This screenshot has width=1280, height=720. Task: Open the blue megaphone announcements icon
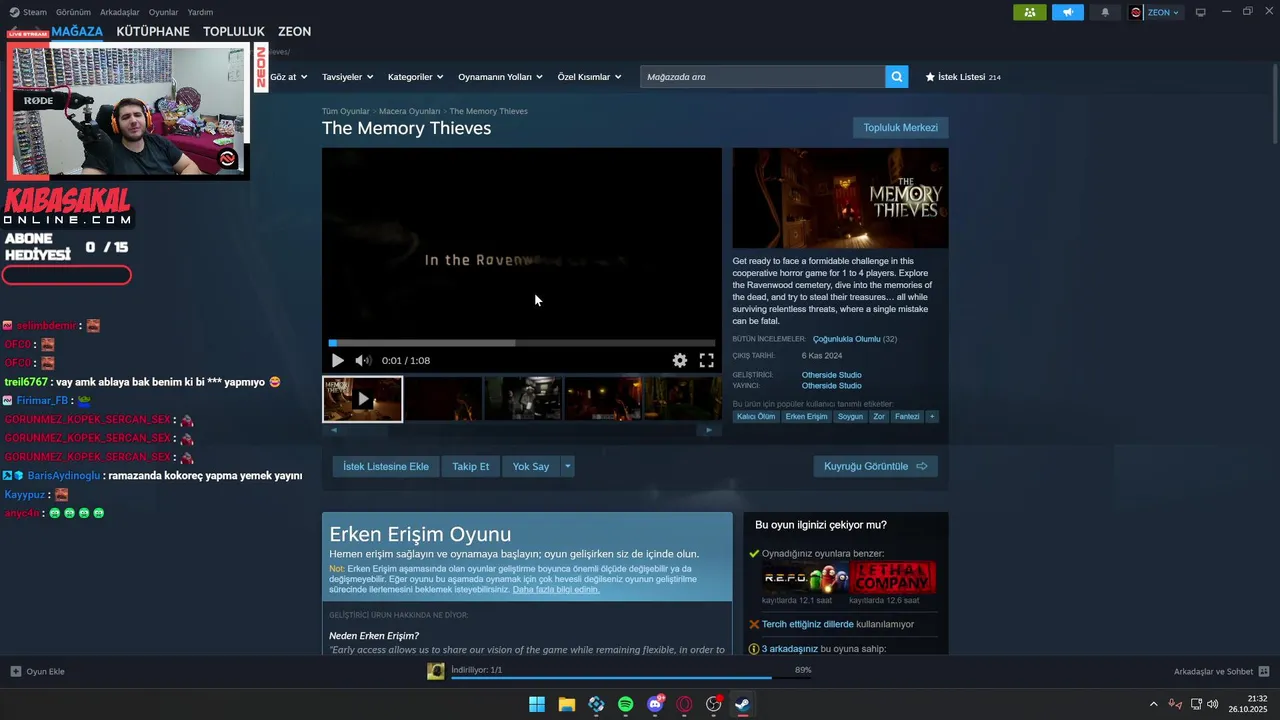(x=1067, y=12)
